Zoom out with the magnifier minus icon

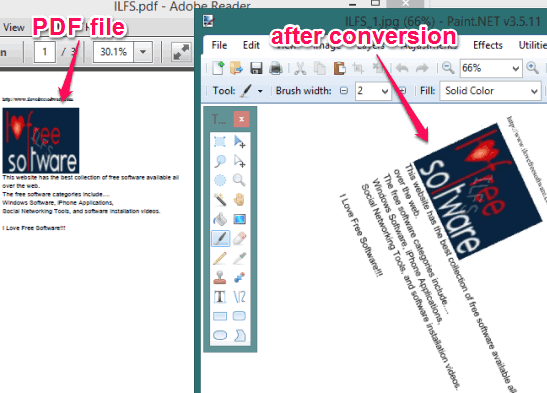point(448,68)
